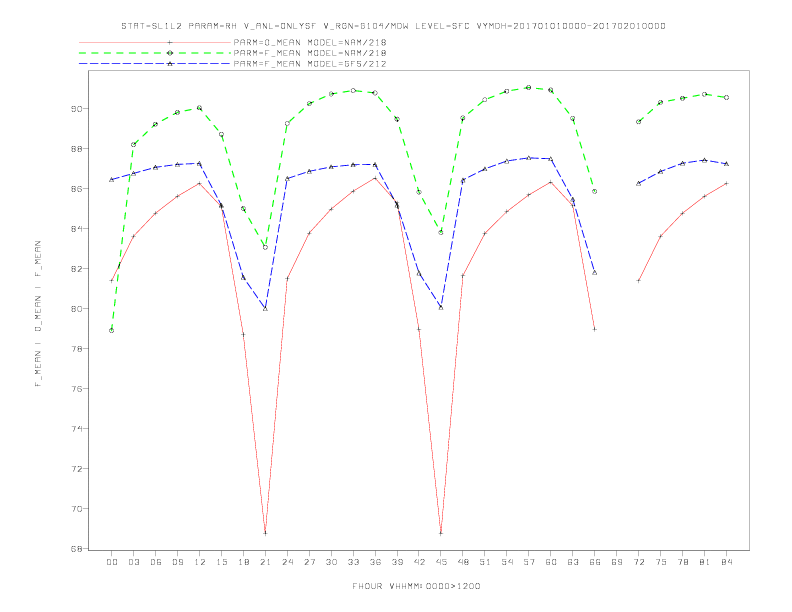Click legend text PARM=O_MEAN MODEL=NAM/218

coord(310,42)
